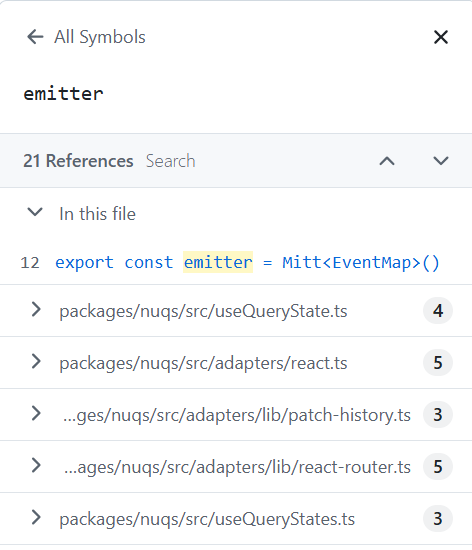The image size is (472, 550).
Task: Expand react-router.ts references
Action: click(36, 465)
